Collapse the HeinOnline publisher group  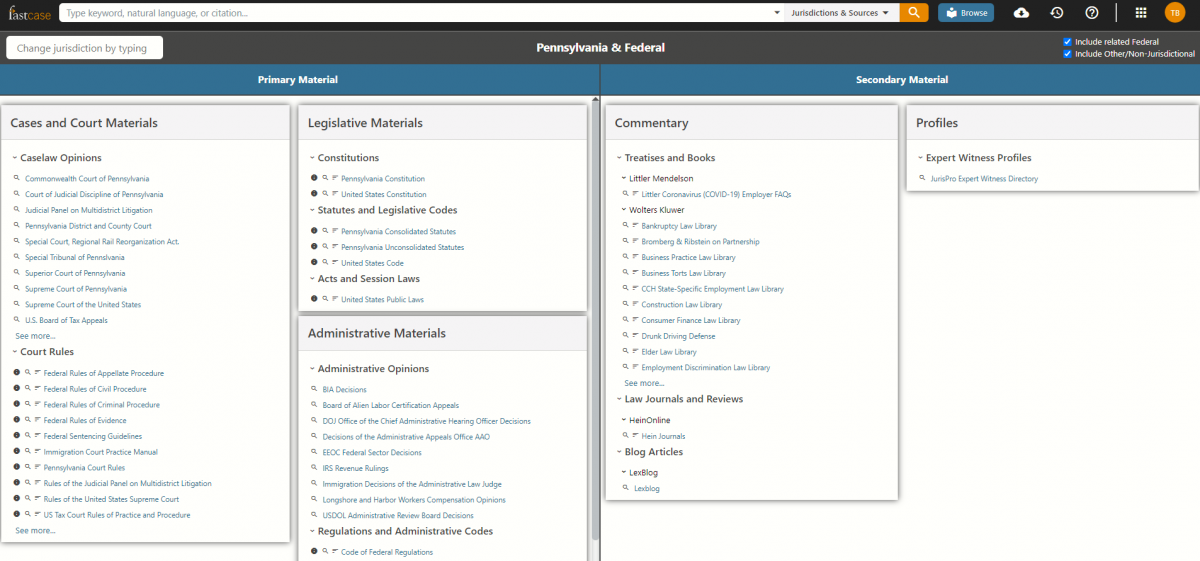[x=624, y=421]
